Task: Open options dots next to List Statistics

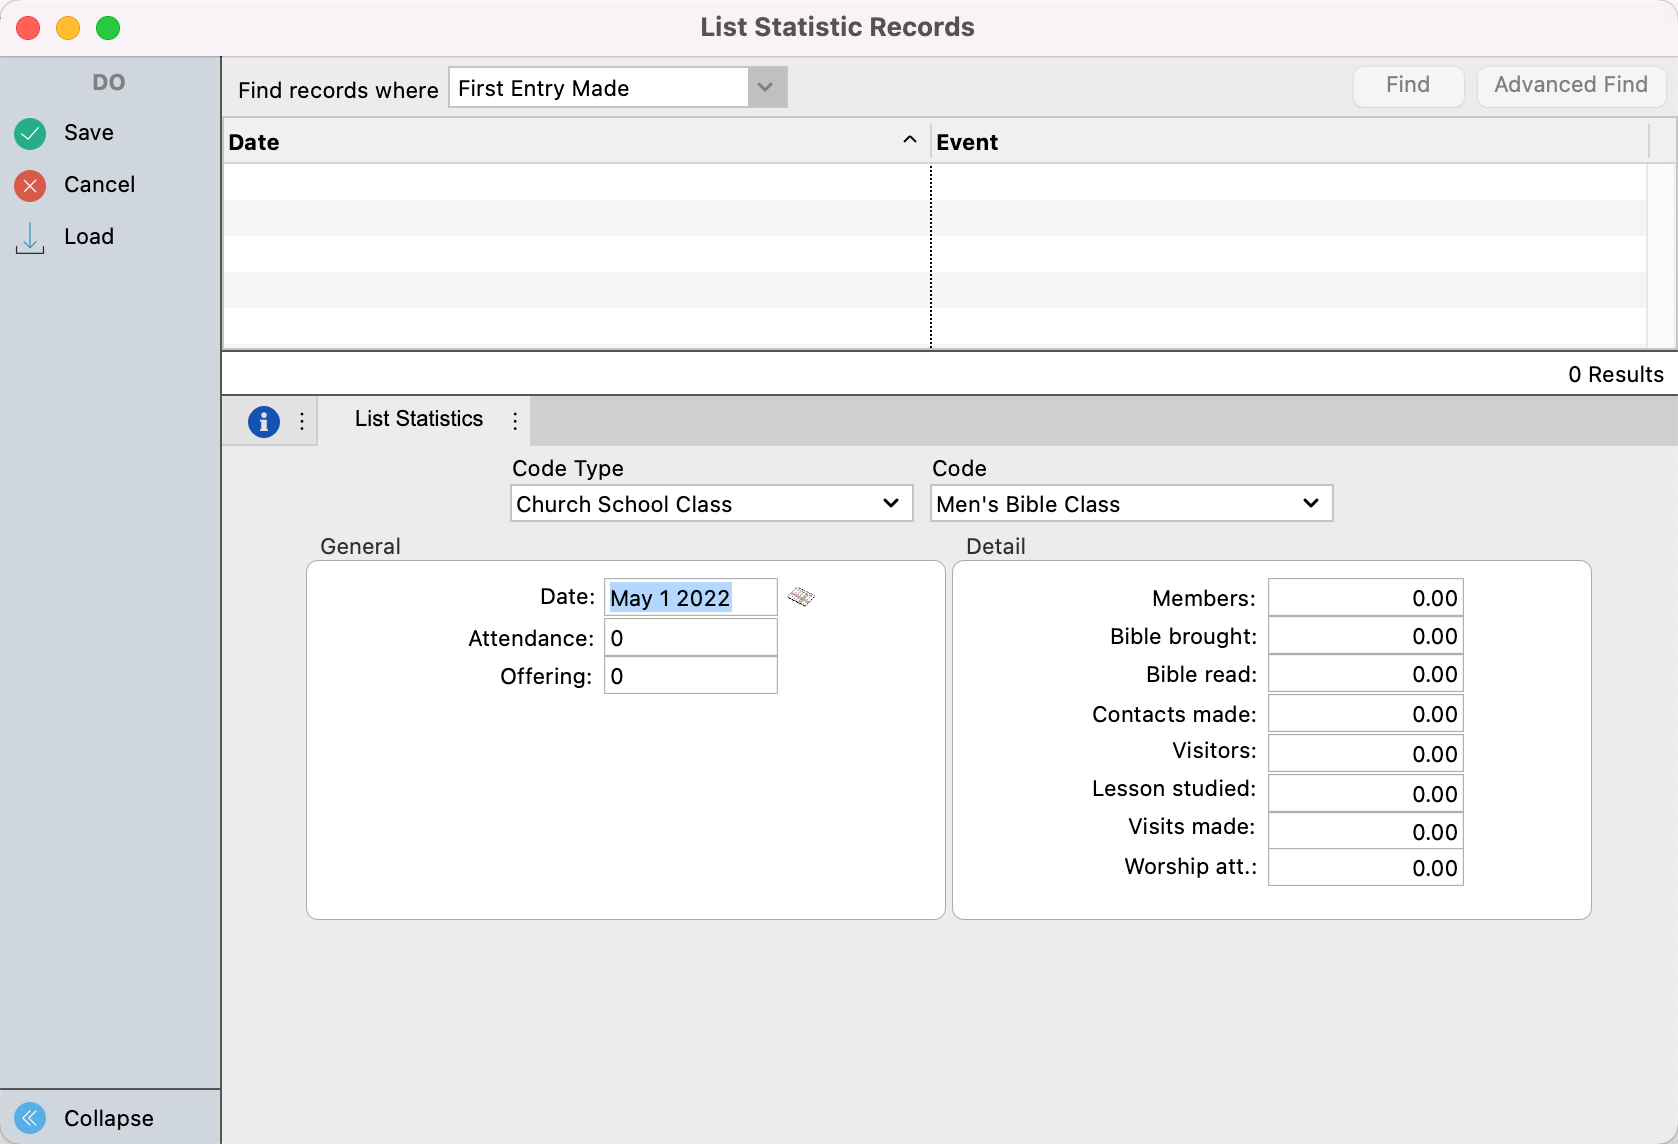Action: [x=515, y=421]
